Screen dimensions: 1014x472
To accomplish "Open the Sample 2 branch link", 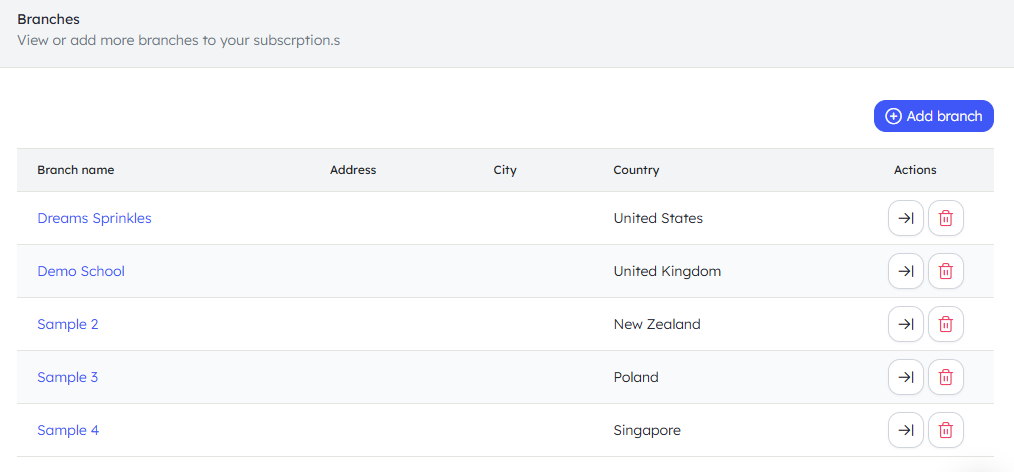I will [x=68, y=324].
